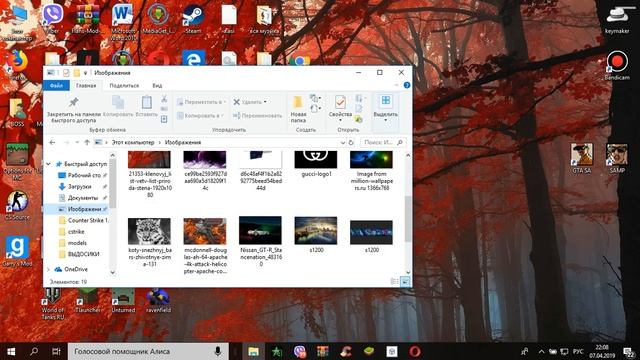Click Переименовать button

click(x=257, y=116)
